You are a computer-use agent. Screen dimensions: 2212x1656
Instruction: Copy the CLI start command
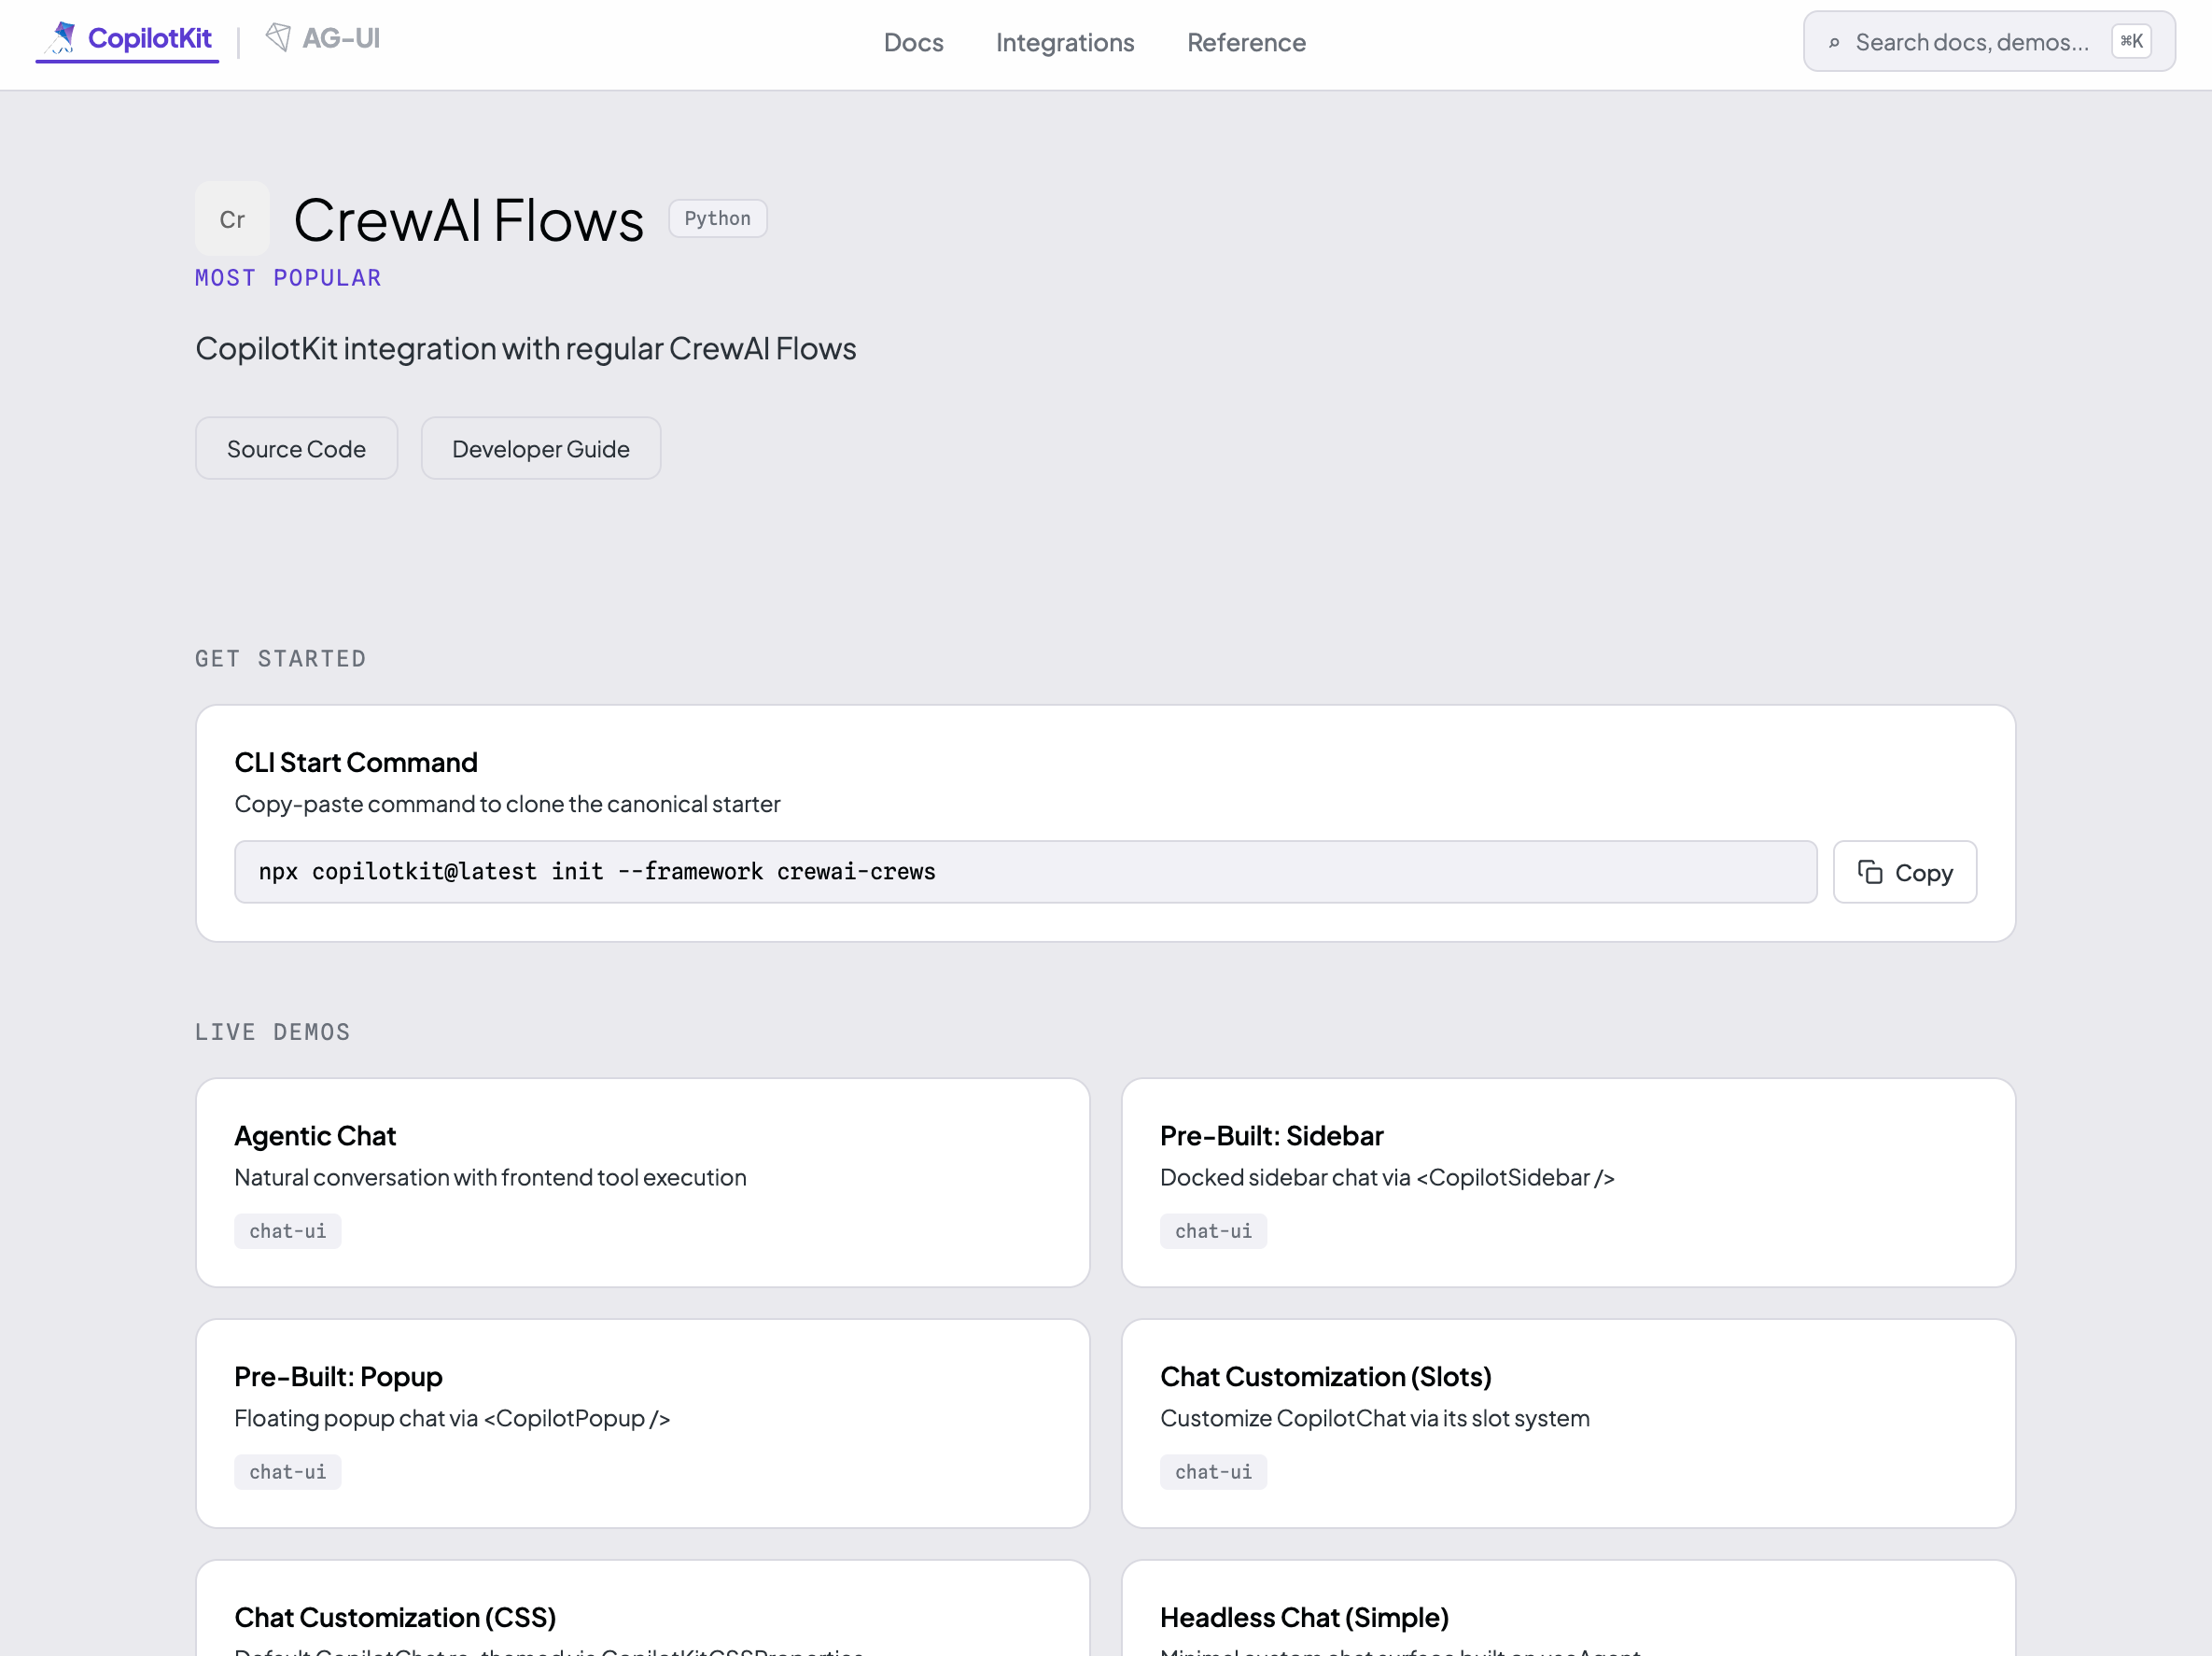coord(1904,872)
